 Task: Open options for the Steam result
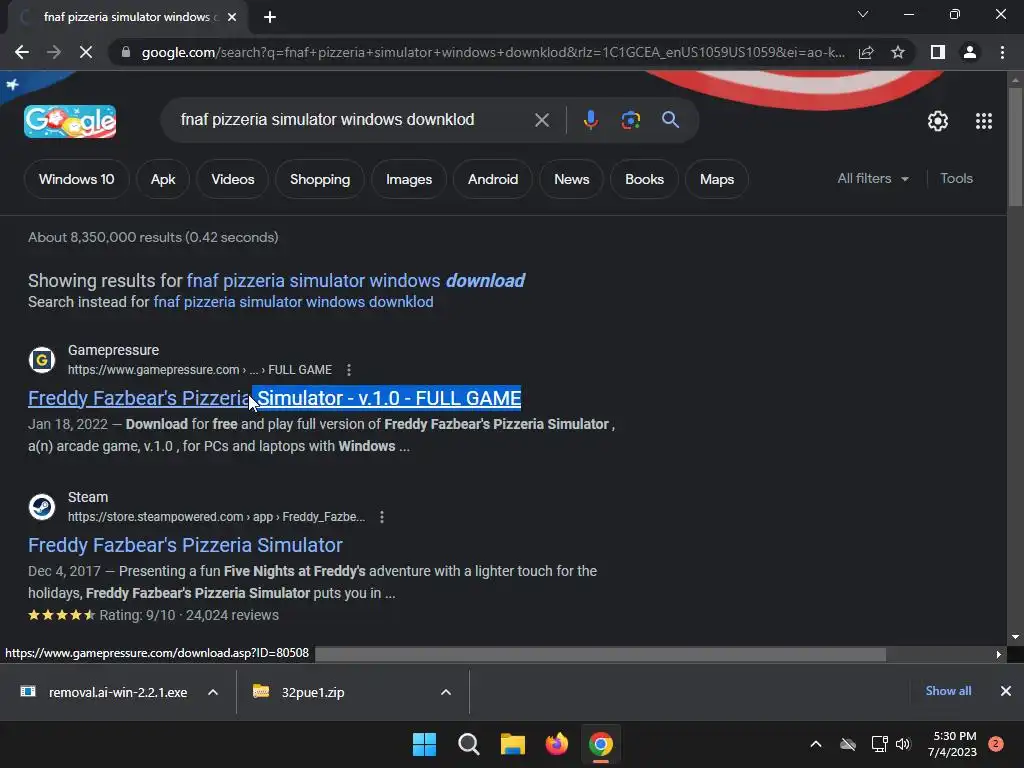click(381, 517)
